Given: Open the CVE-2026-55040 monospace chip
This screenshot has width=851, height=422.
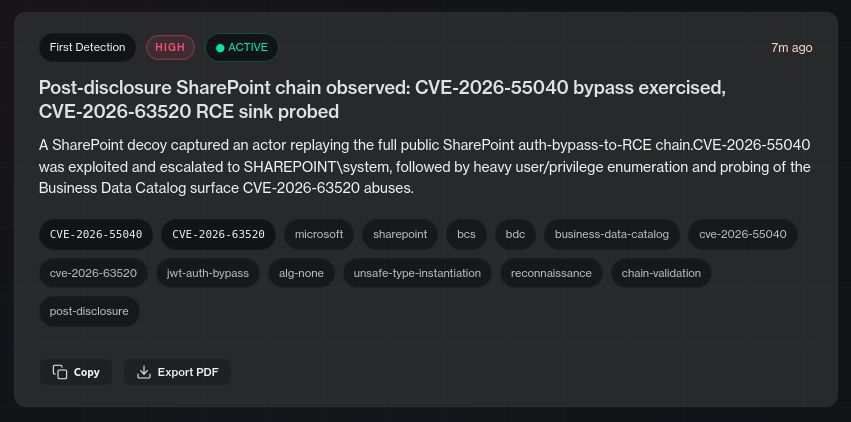Looking at the screenshot, I should point(96,234).
